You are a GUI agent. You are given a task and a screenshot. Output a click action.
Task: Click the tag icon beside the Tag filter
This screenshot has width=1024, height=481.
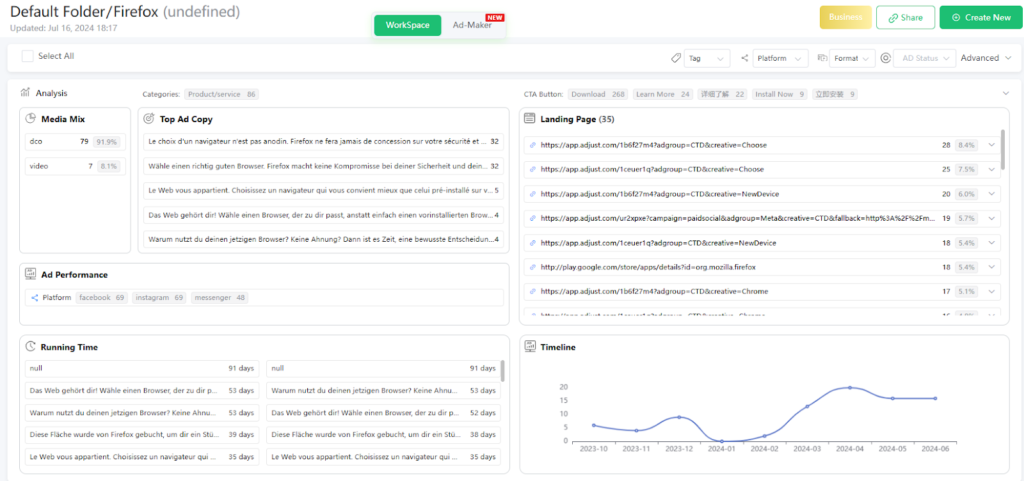click(676, 58)
